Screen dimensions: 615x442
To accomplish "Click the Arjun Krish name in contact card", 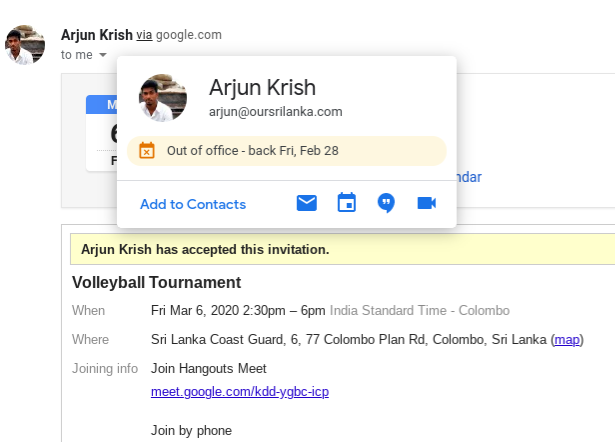I will click(x=262, y=87).
